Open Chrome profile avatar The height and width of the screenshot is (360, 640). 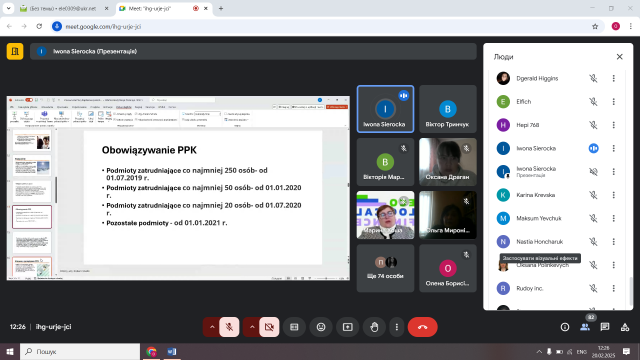[x=616, y=26]
